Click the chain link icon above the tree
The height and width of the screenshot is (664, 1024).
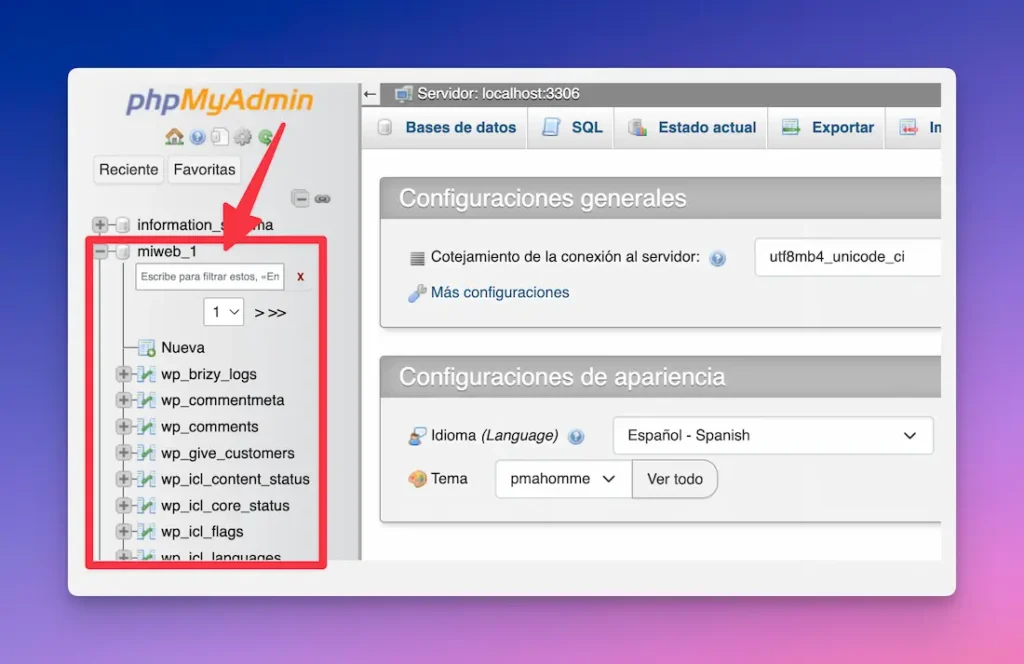pos(322,200)
